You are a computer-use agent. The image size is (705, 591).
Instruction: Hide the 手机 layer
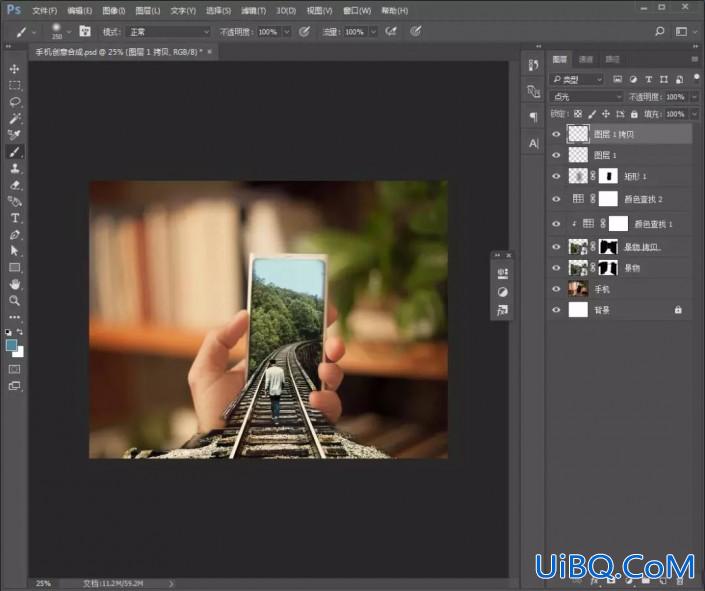point(556,289)
